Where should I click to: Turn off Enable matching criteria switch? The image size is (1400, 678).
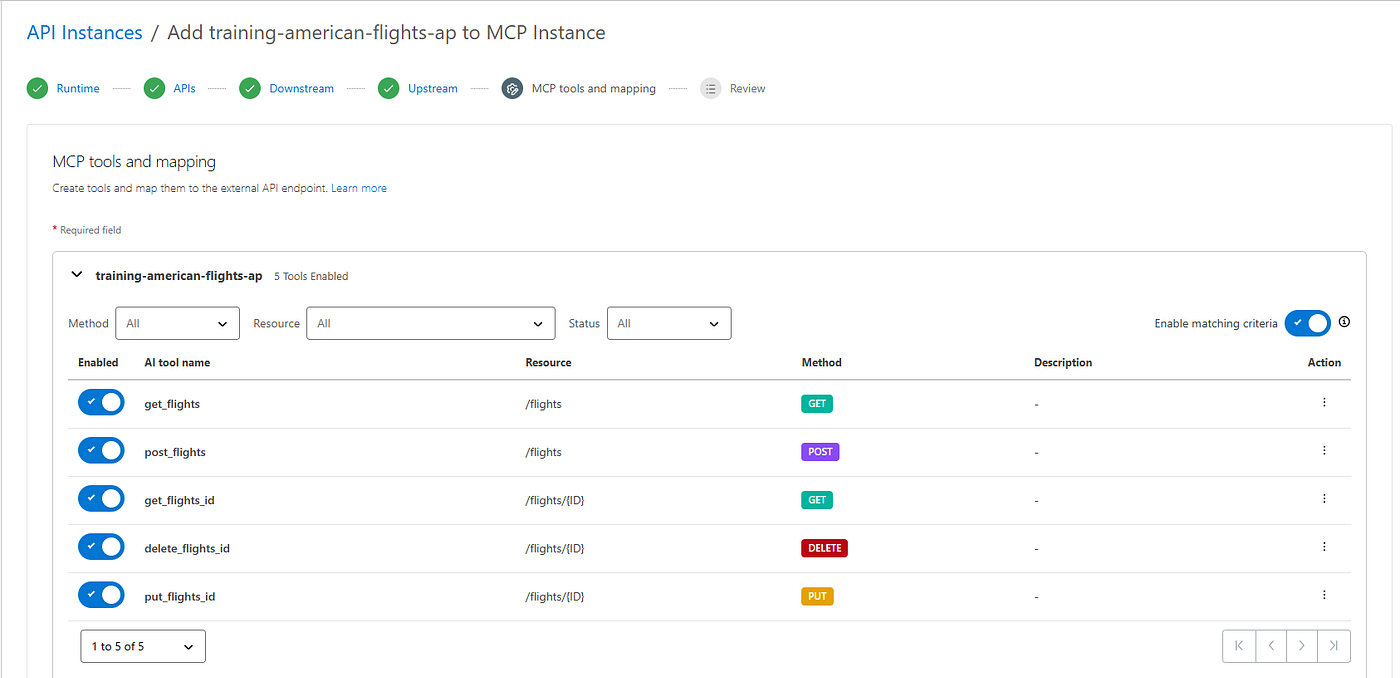click(1308, 323)
